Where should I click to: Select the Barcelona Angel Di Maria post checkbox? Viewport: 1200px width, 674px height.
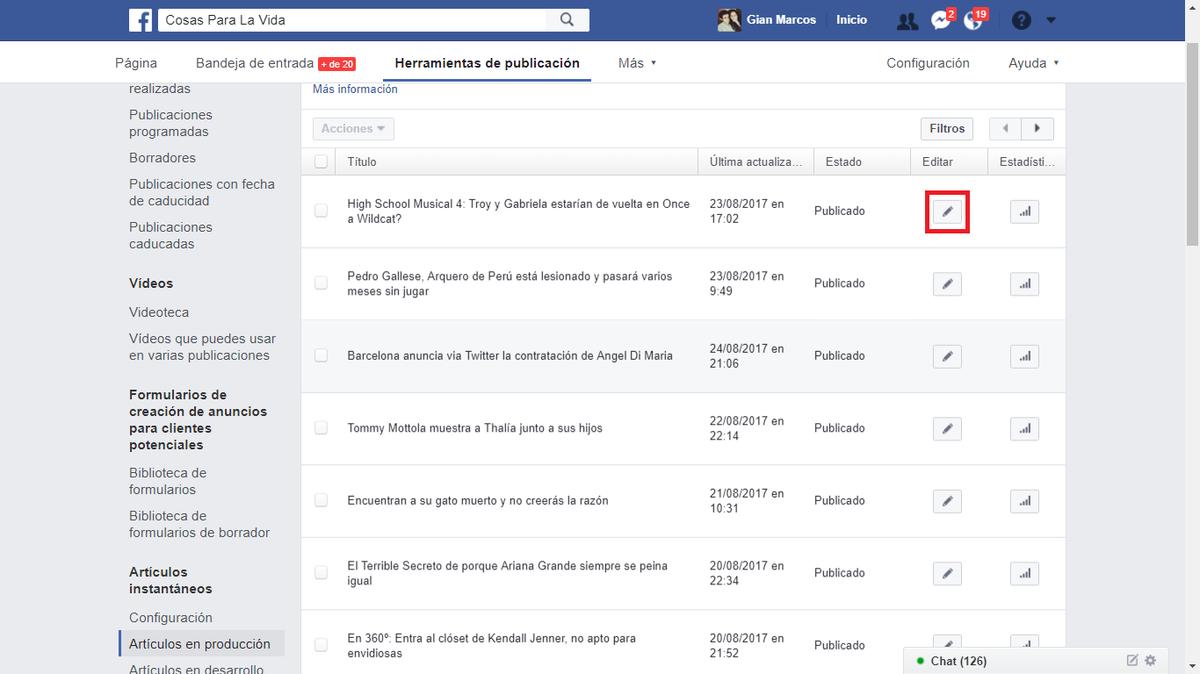pos(321,356)
